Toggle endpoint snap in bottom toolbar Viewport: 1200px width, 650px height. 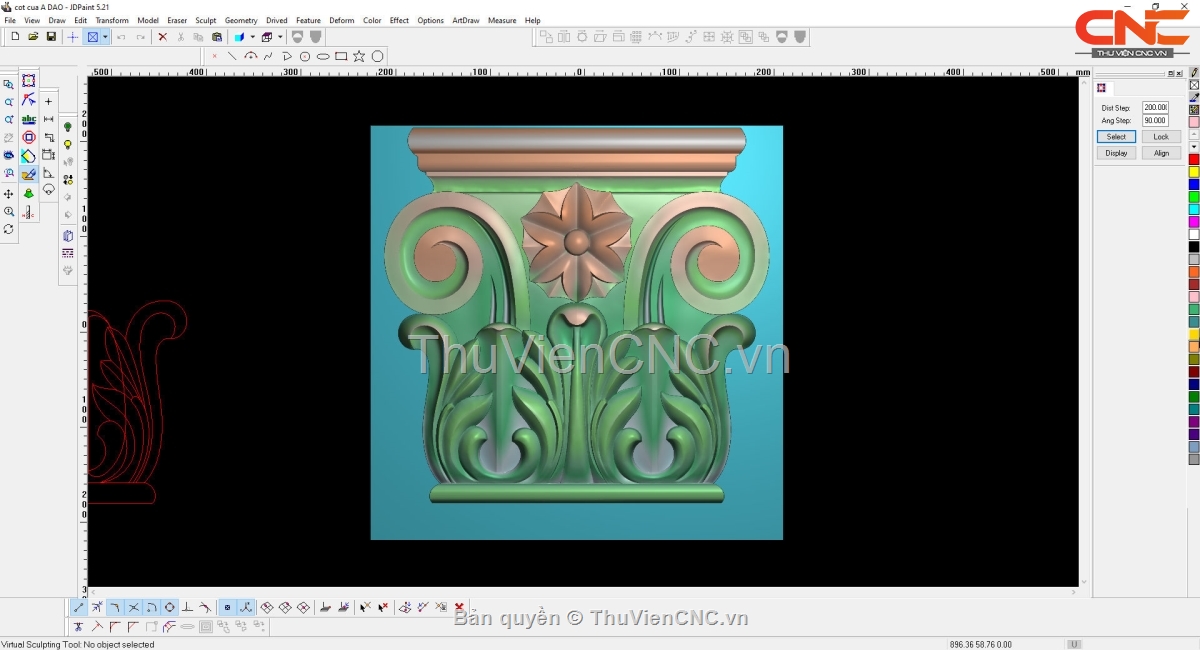[79, 607]
